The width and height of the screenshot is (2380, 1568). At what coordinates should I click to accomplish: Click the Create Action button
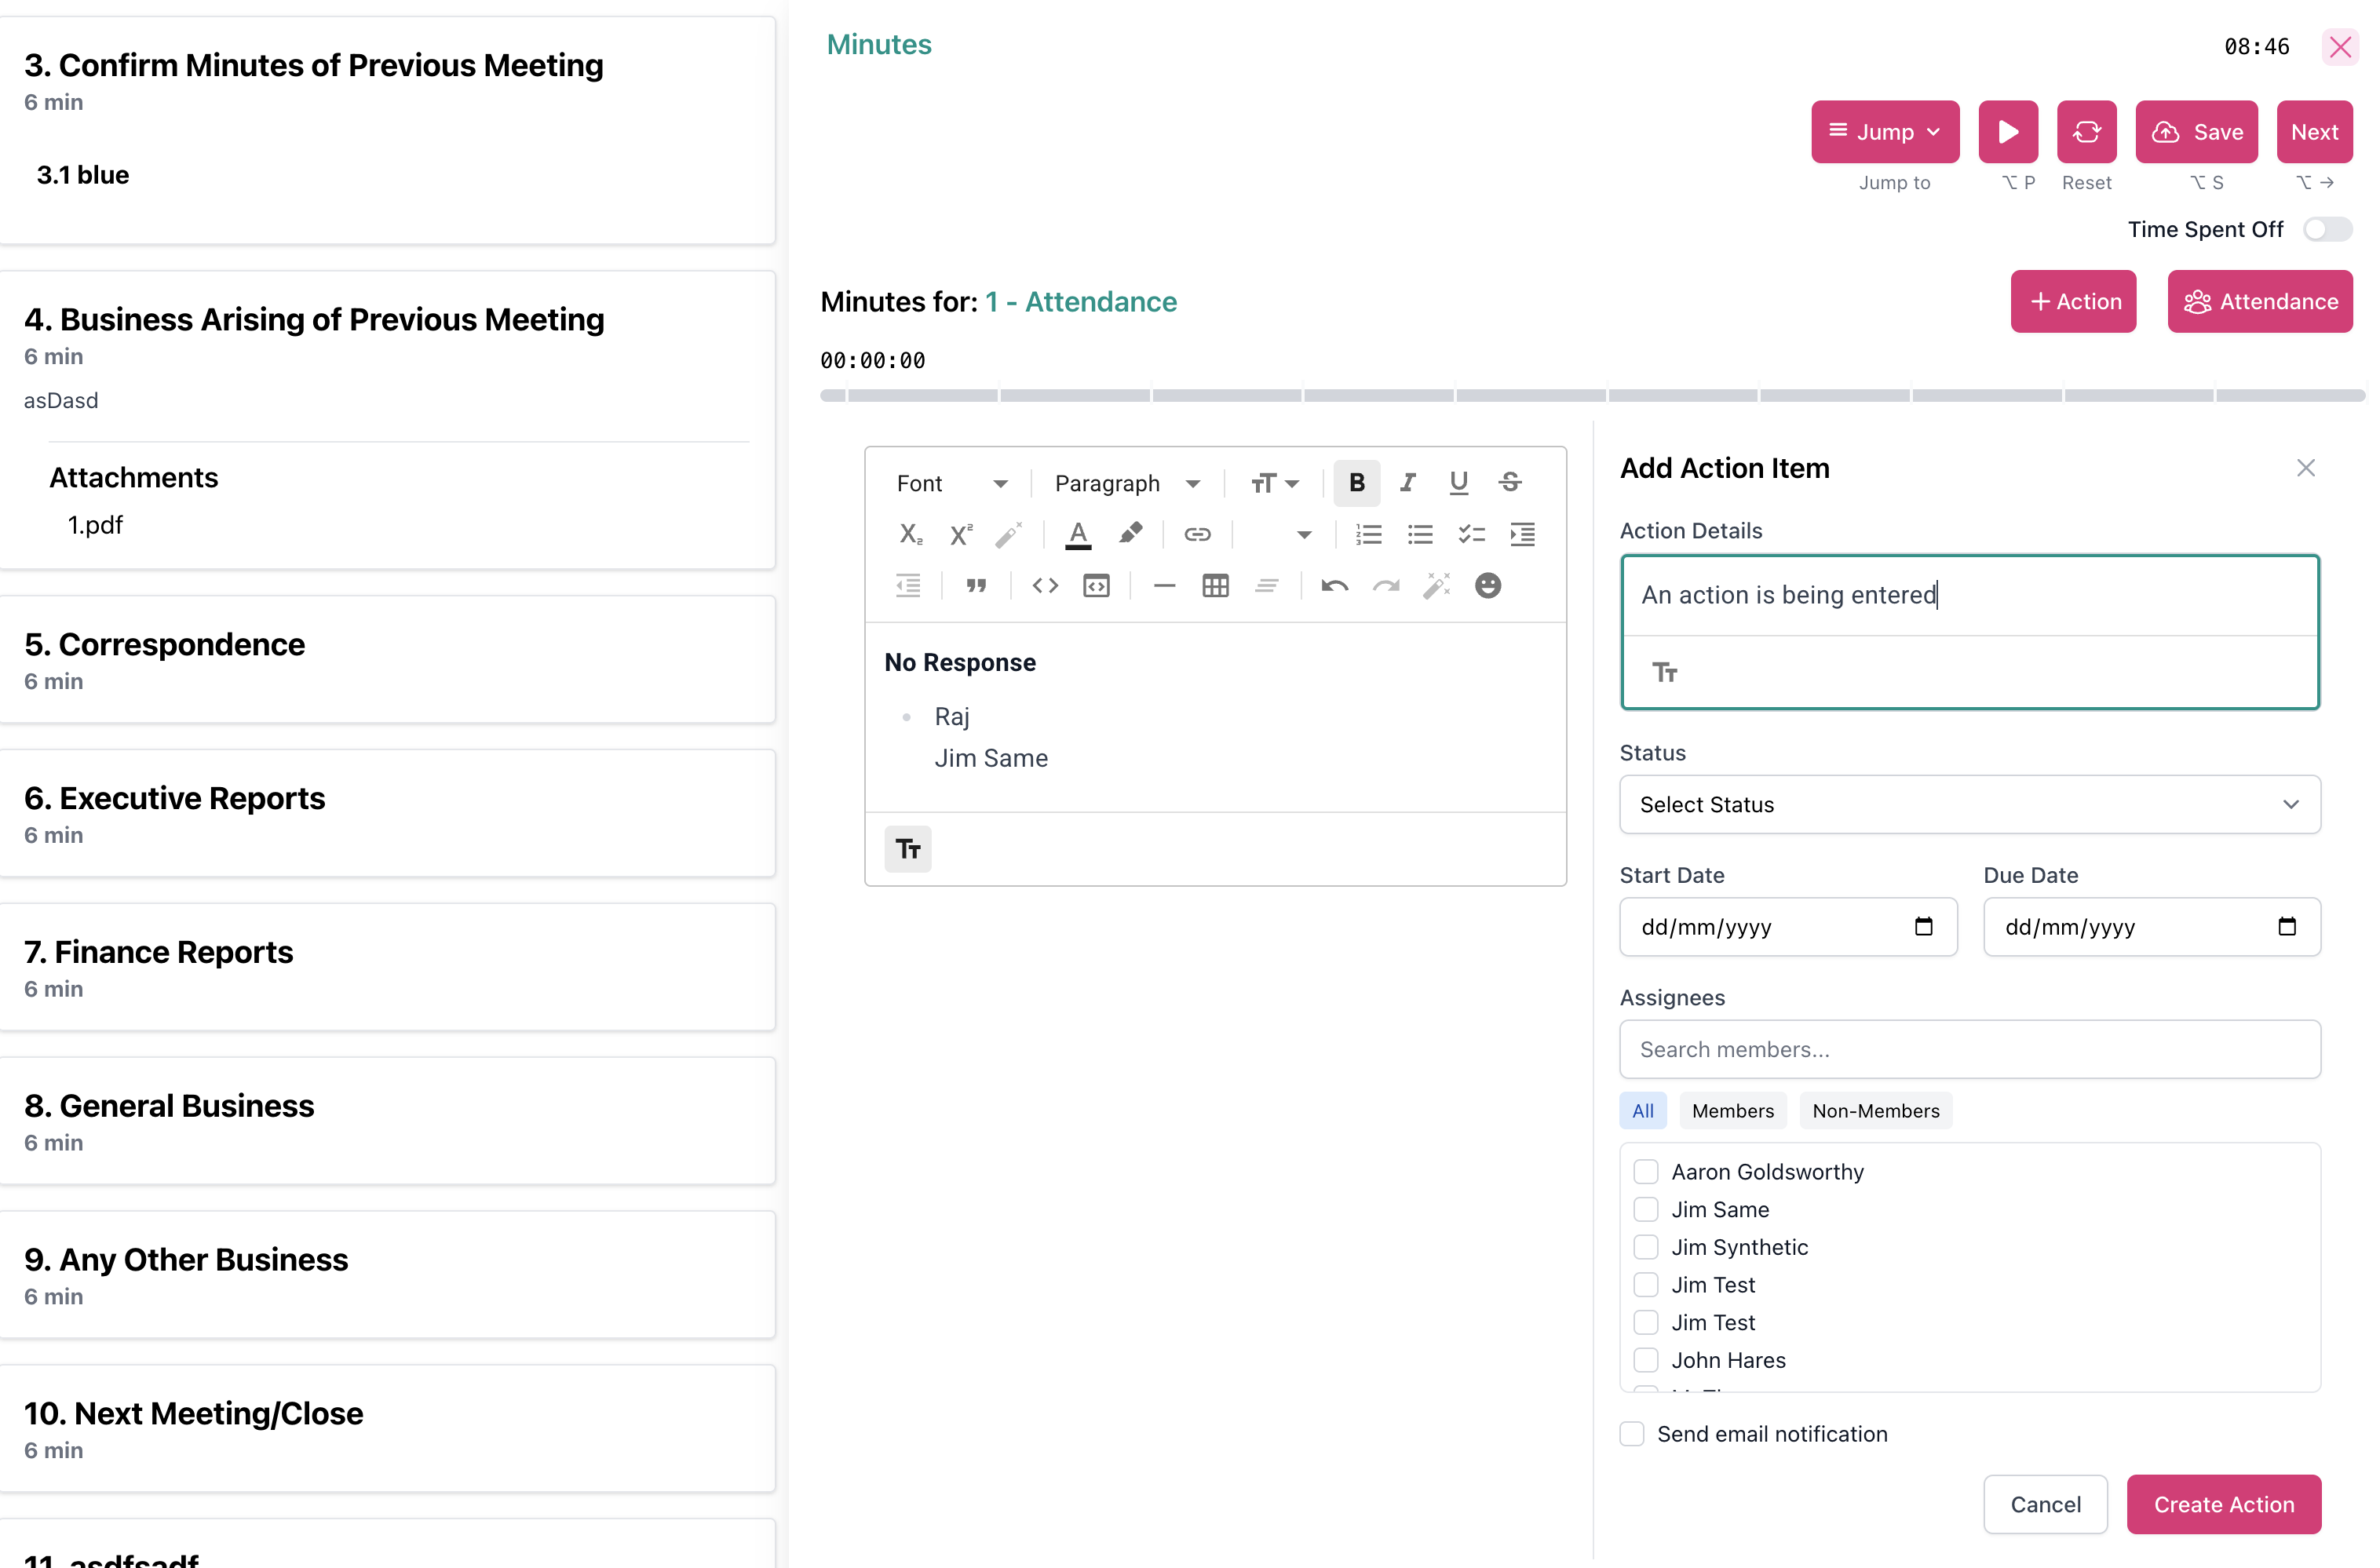coord(2223,1504)
